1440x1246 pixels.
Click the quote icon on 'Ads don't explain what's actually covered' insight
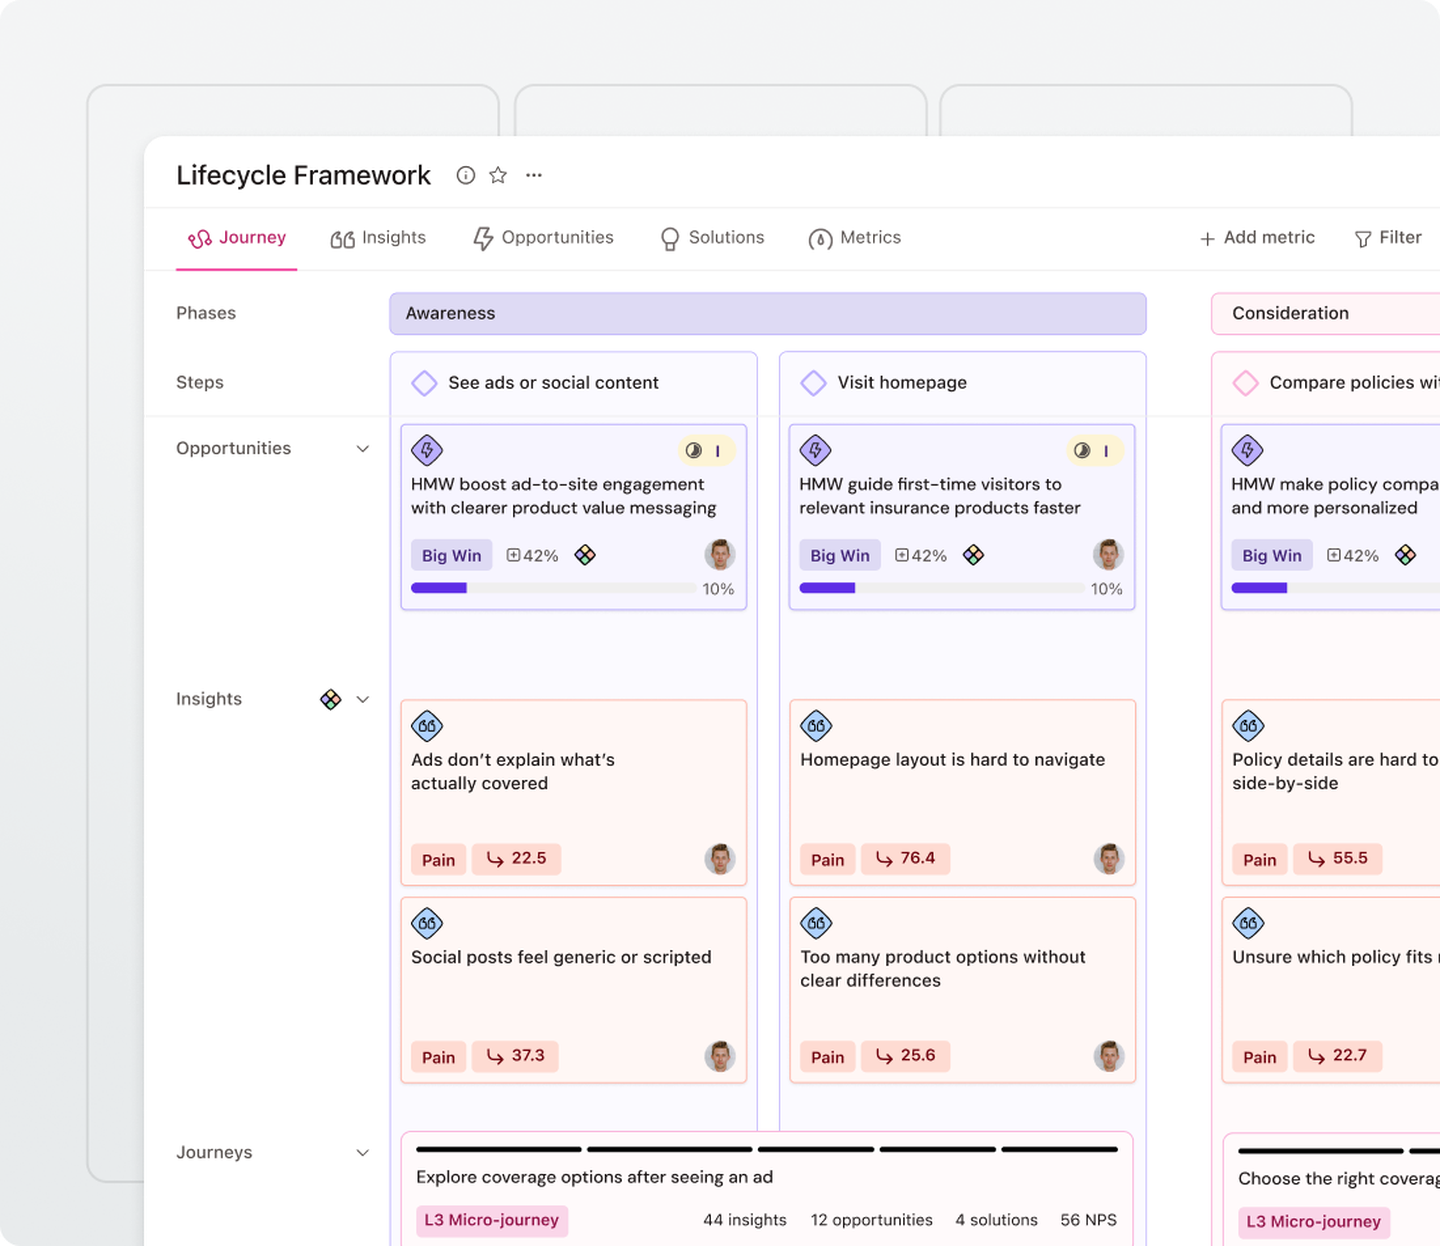tap(427, 725)
